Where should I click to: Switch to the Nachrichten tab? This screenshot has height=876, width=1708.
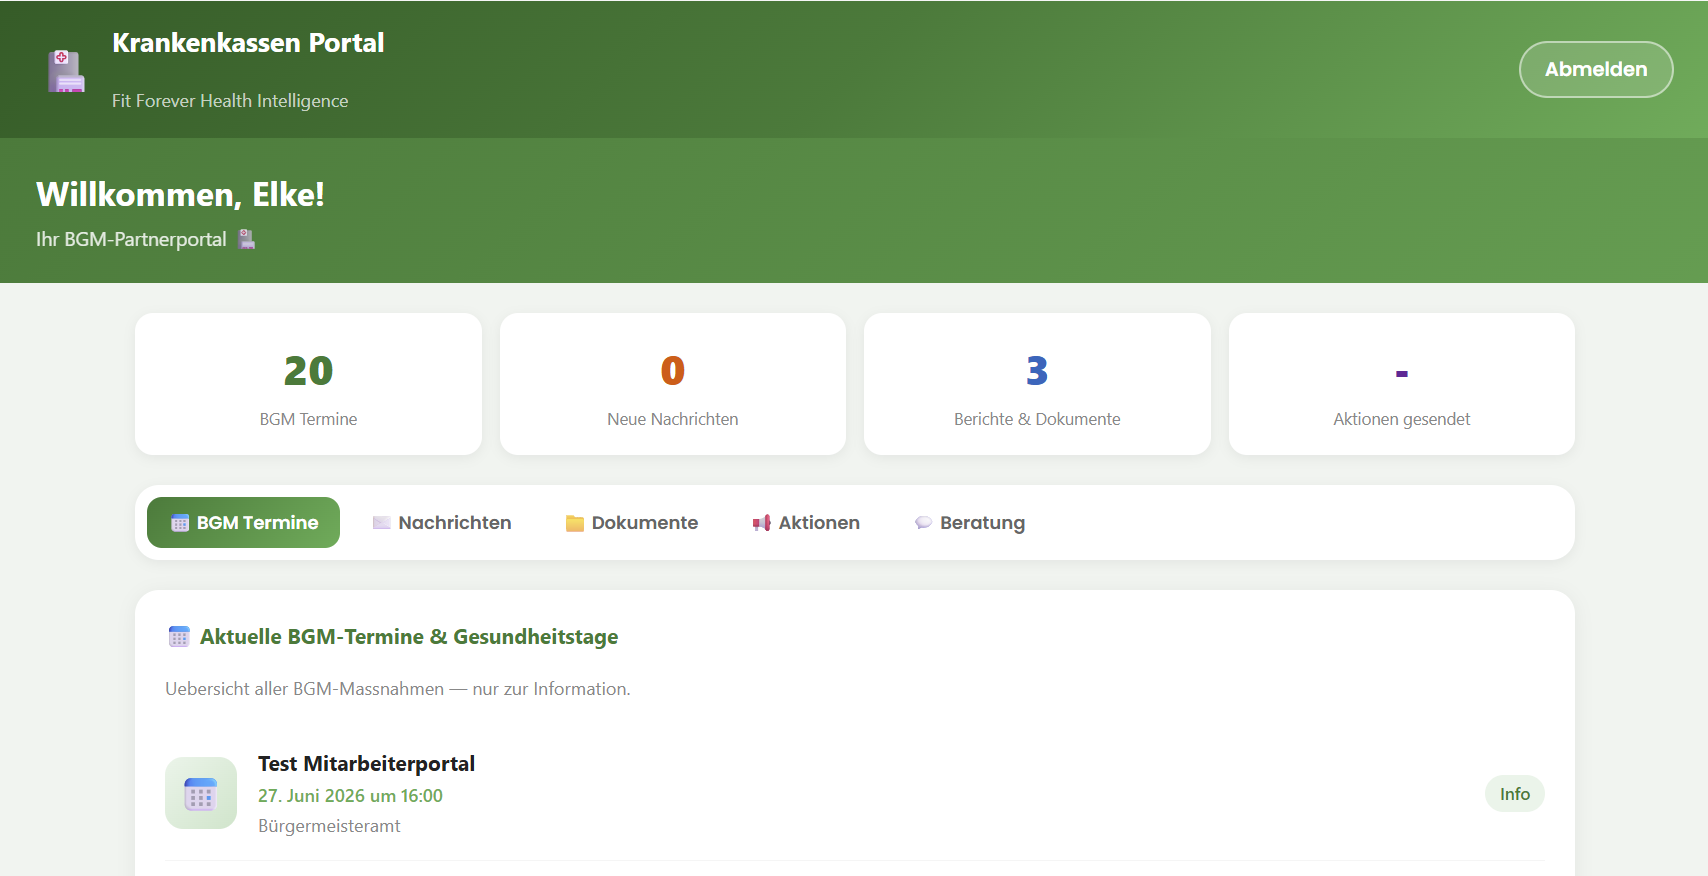pos(442,523)
